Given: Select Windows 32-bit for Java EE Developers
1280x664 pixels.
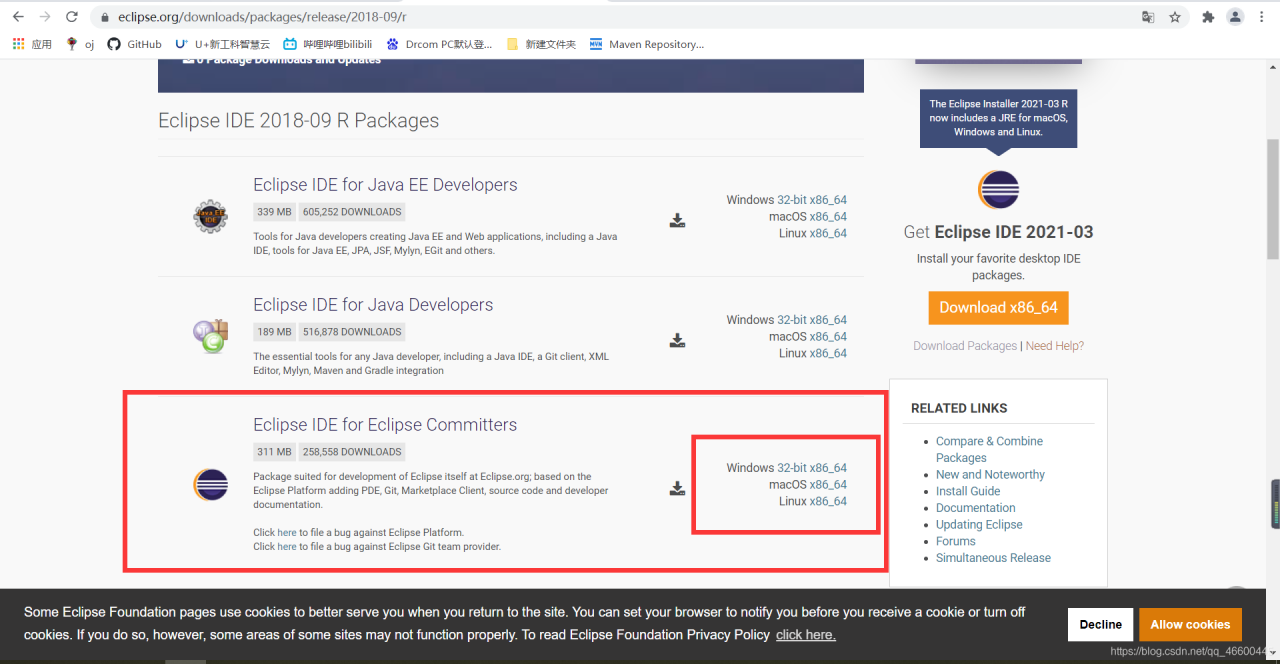Looking at the screenshot, I should click(x=791, y=200).
